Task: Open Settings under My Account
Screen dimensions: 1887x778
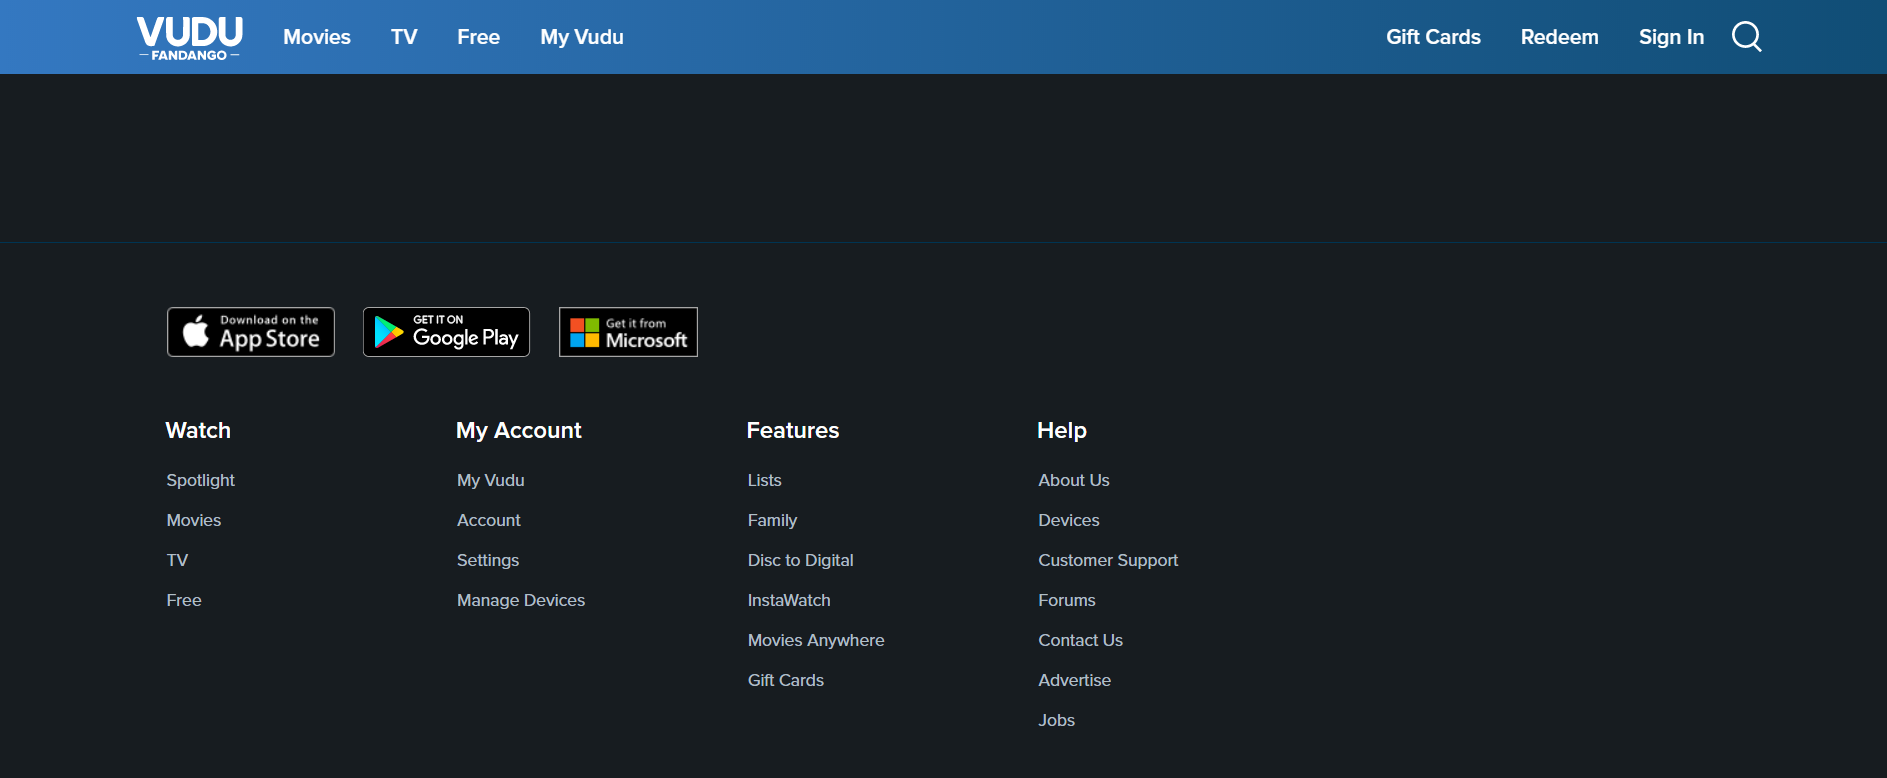Action: 488,560
